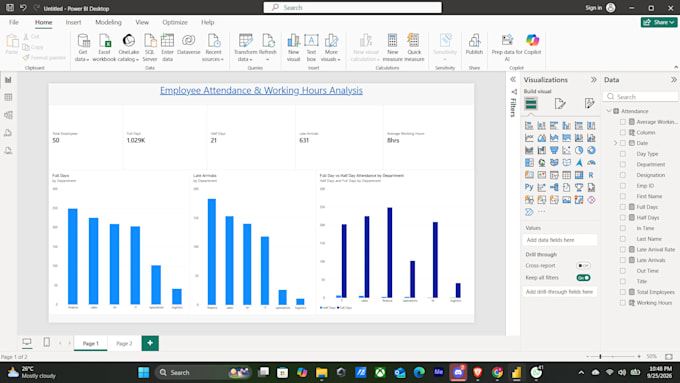
Task: Select the Donut chart visualization
Action: tap(591, 151)
